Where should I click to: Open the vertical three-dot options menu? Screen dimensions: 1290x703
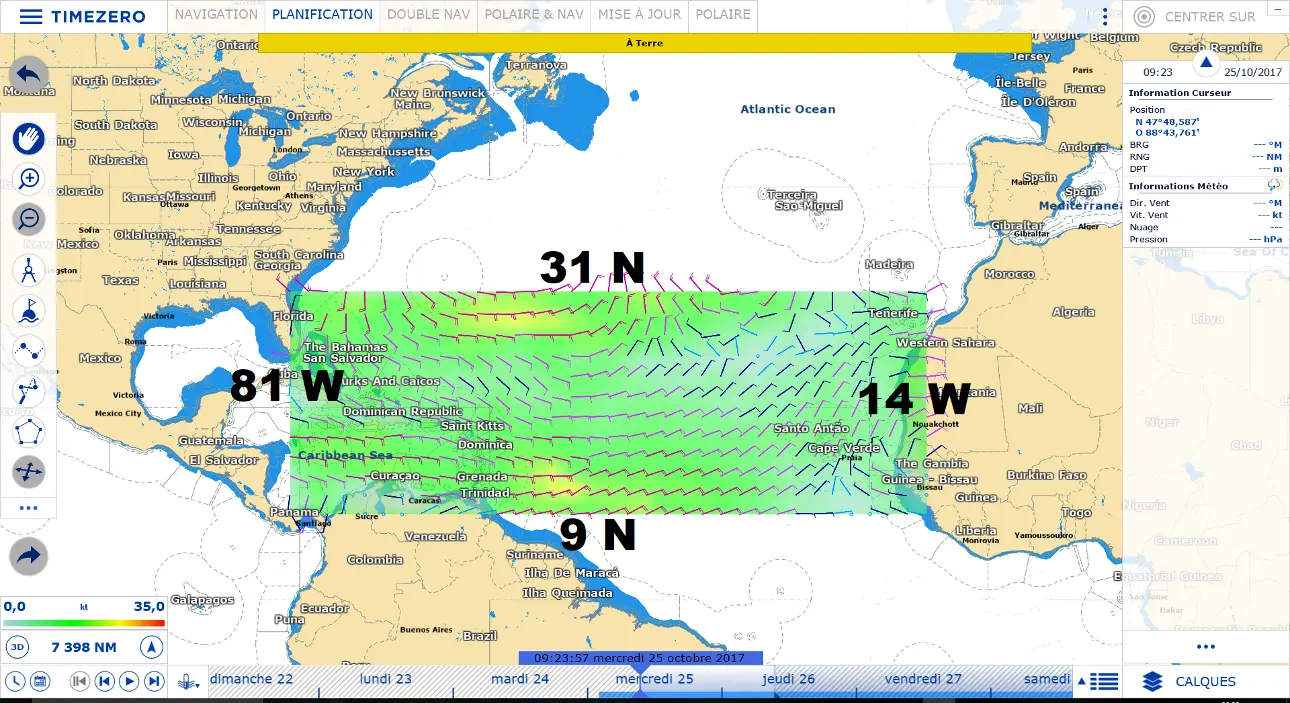1104,17
